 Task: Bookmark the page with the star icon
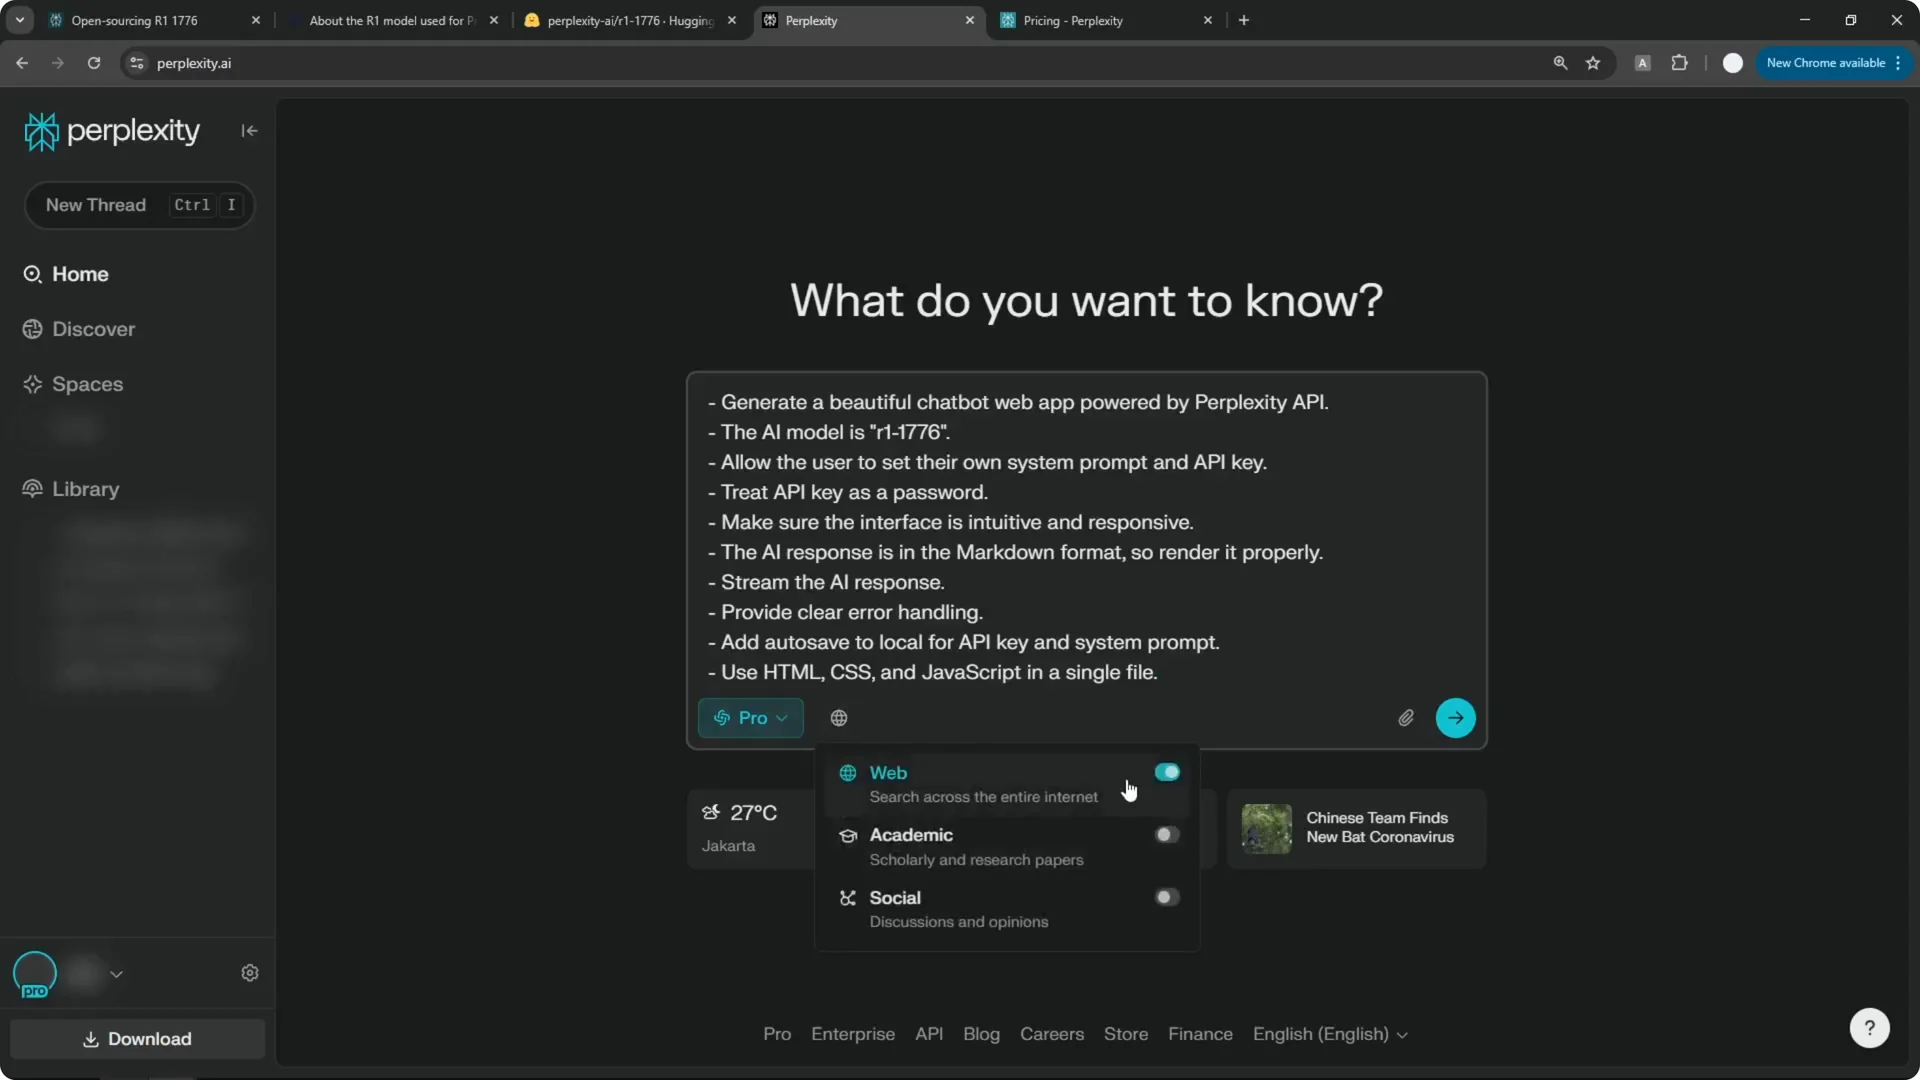coord(1592,63)
